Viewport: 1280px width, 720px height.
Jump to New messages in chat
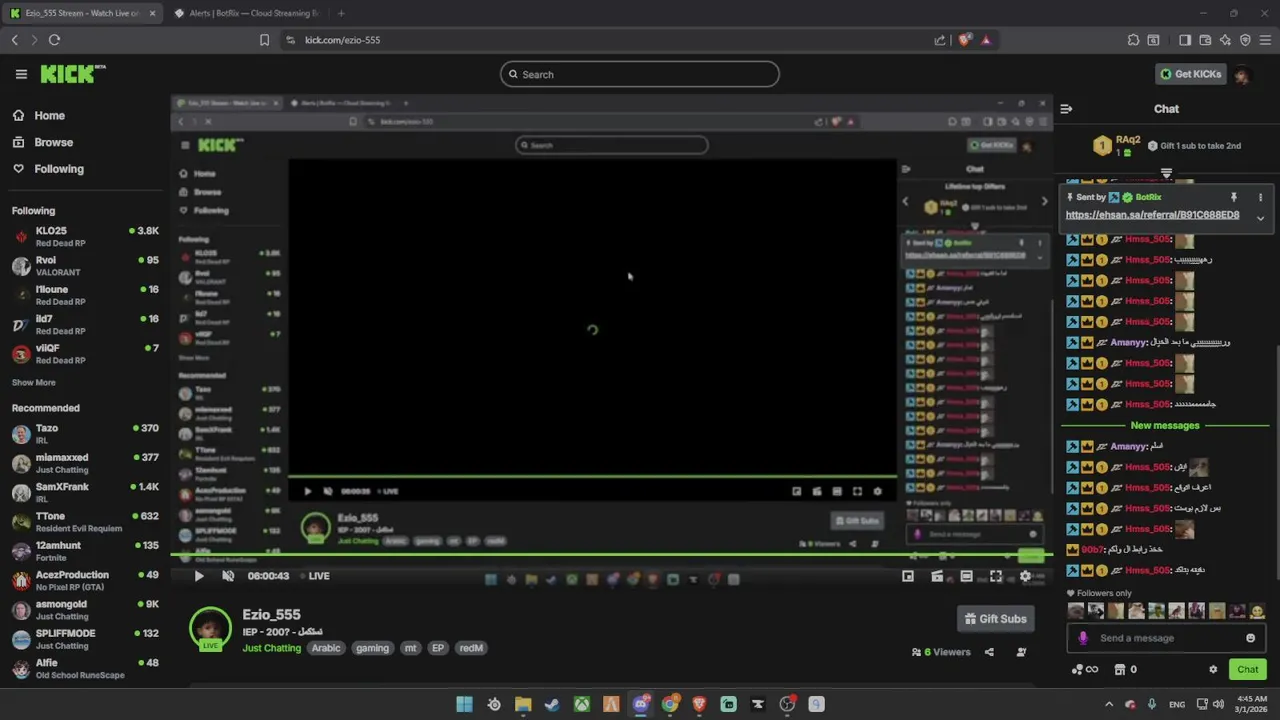coord(1165,425)
